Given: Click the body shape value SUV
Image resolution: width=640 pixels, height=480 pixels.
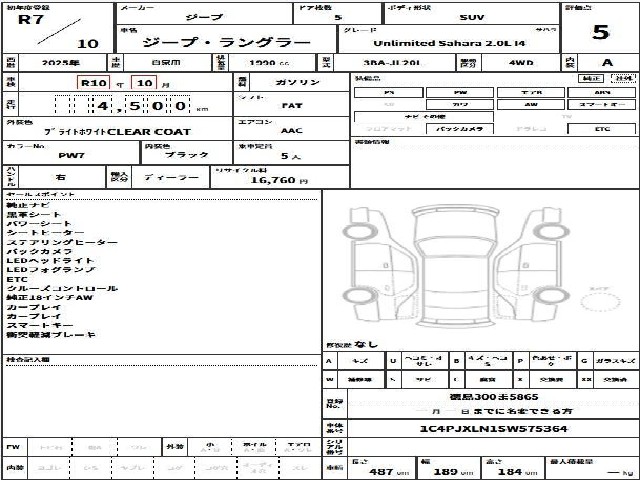Looking at the screenshot, I should point(471,18).
